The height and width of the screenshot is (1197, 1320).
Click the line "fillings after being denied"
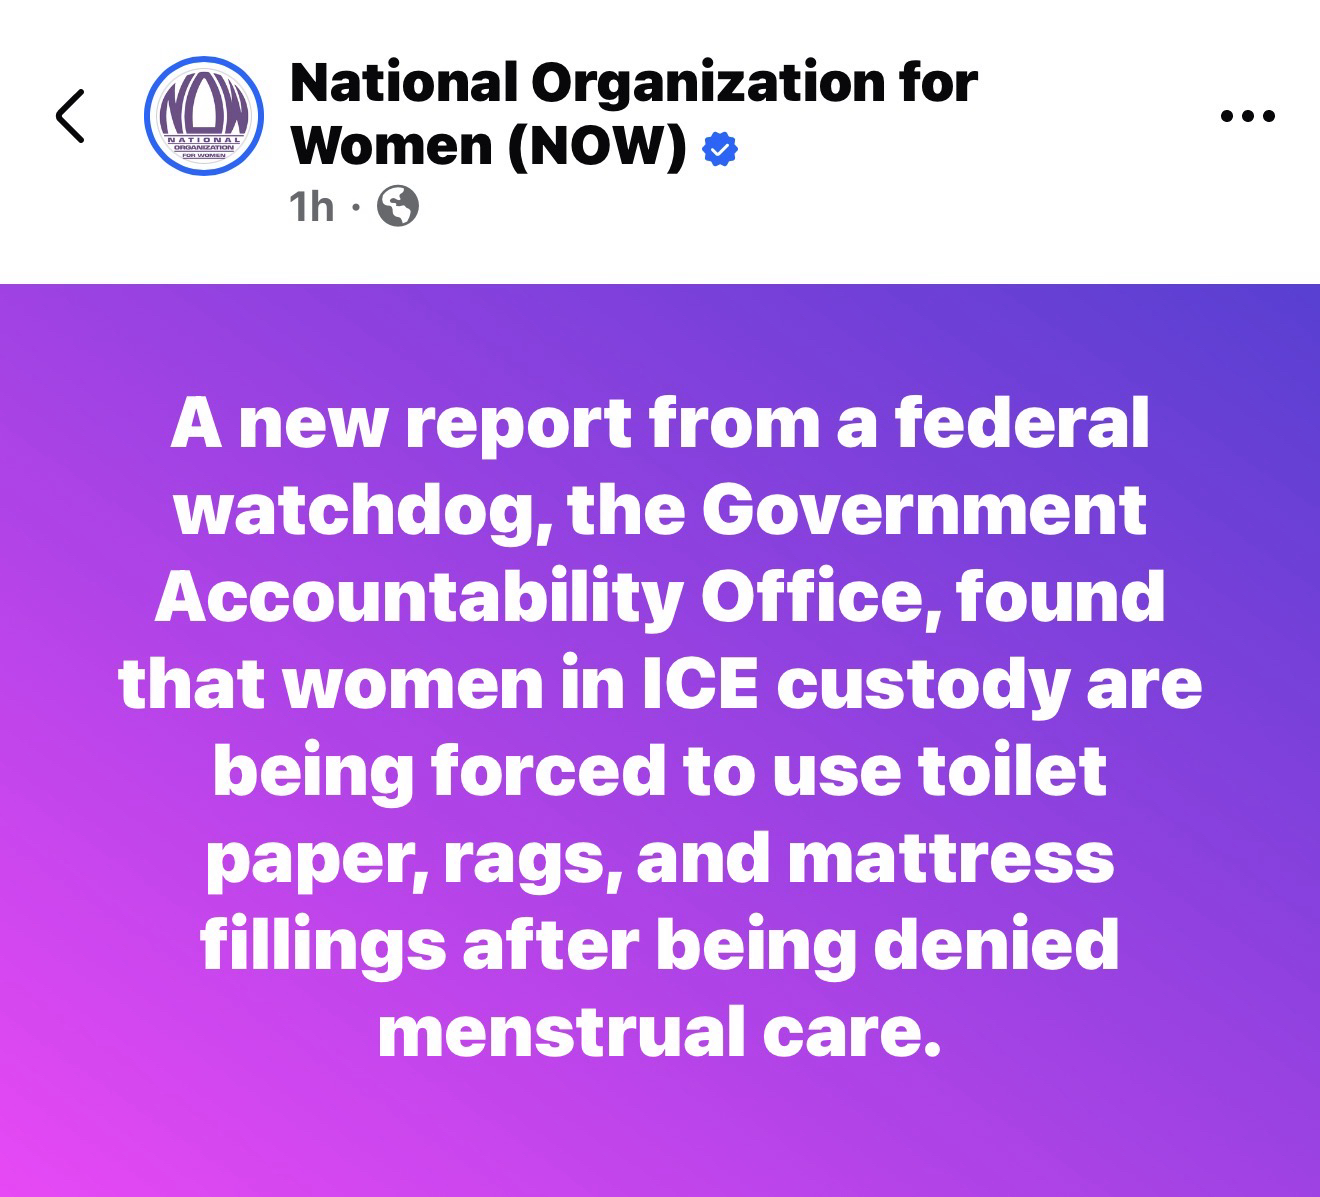coord(660,945)
